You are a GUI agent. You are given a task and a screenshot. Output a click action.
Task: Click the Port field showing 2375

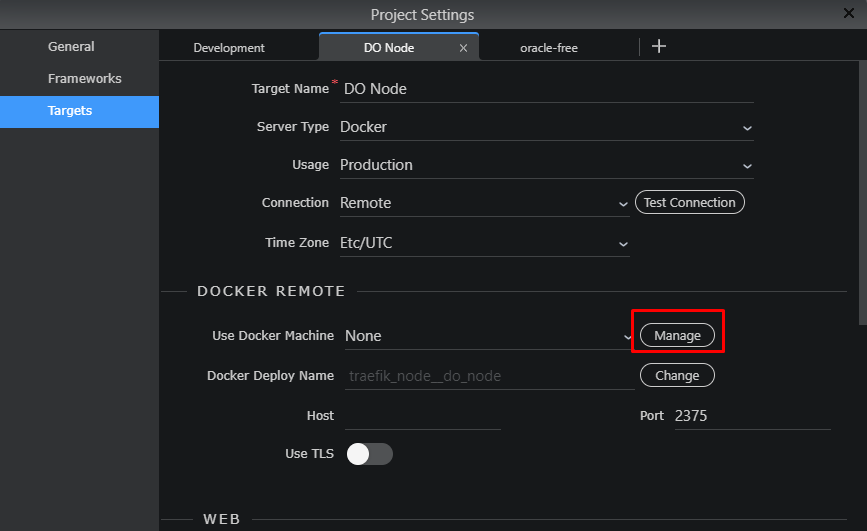pyautogui.click(x=752, y=416)
